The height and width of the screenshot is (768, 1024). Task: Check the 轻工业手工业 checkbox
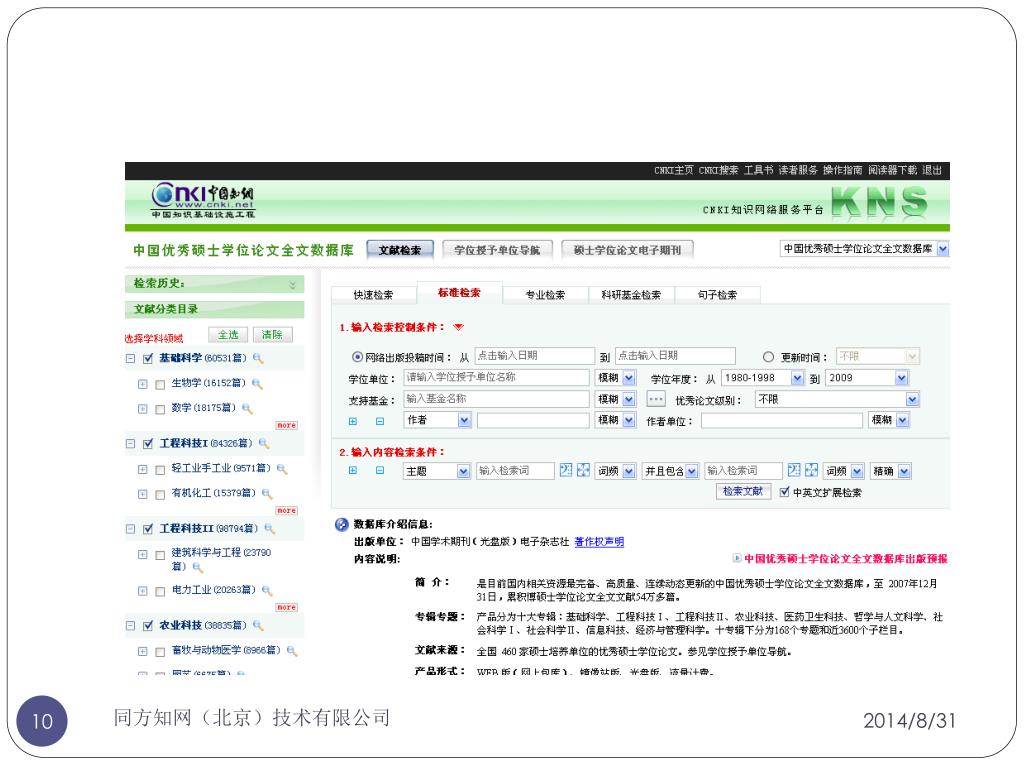point(160,470)
